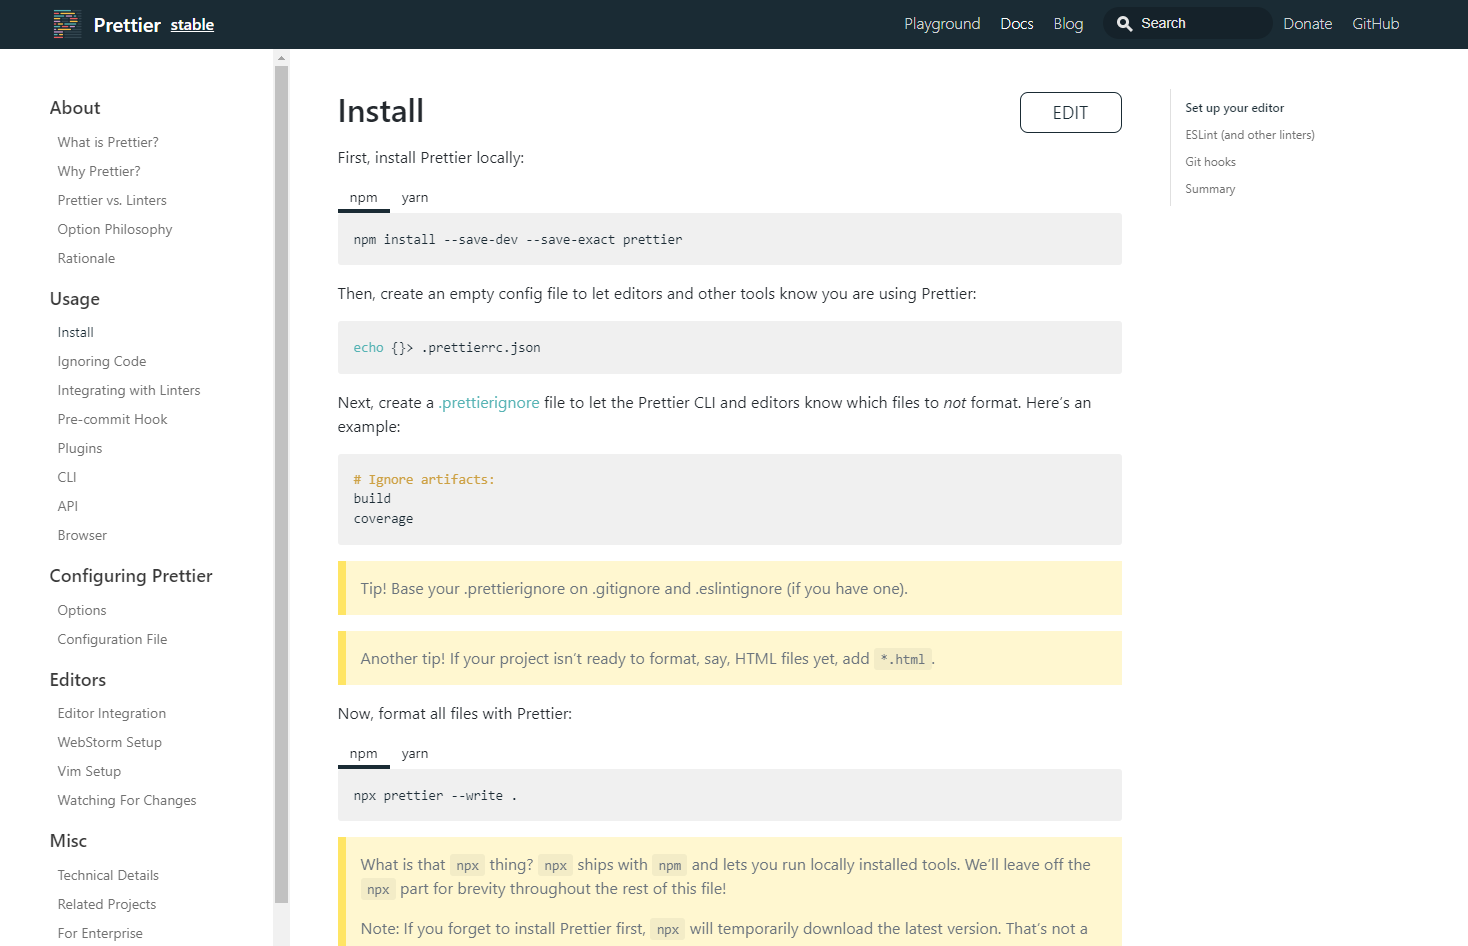This screenshot has width=1468, height=946.
Task: Open the Browser docs page
Action: pyautogui.click(x=82, y=535)
